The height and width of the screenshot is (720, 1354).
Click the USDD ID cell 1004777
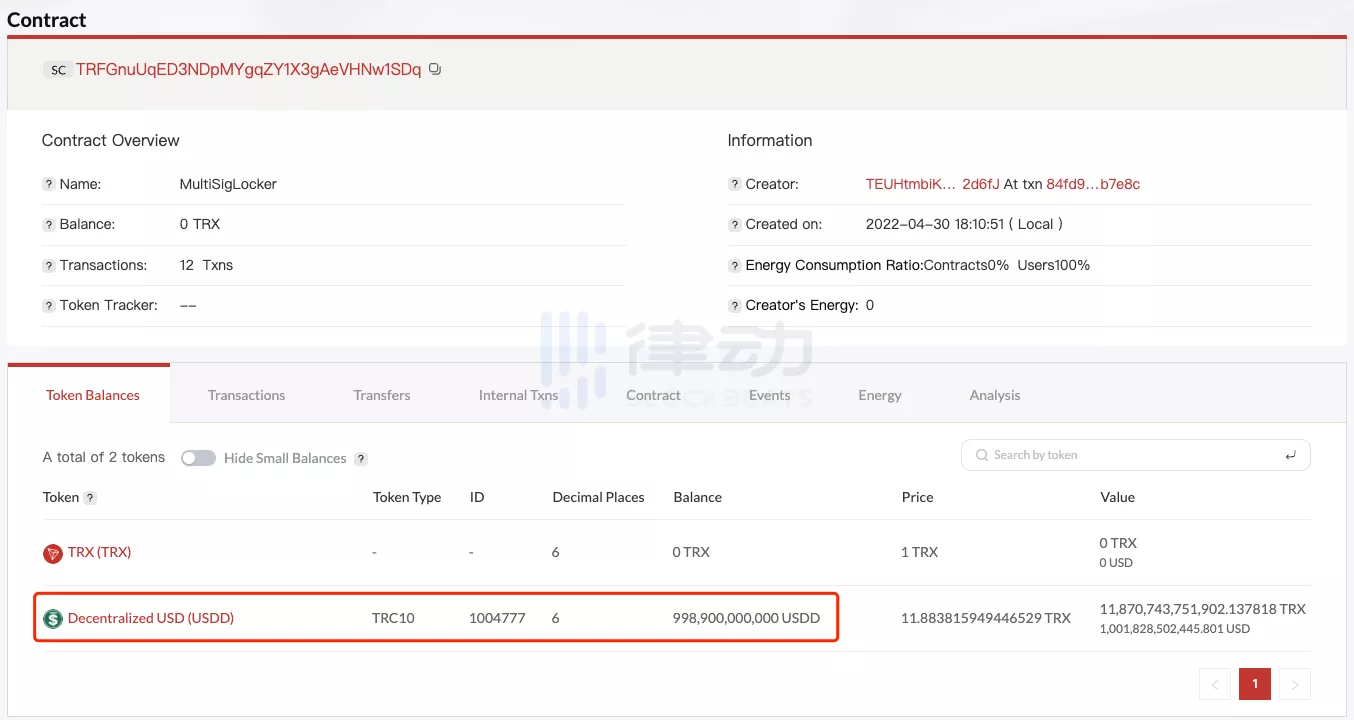click(497, 618)
